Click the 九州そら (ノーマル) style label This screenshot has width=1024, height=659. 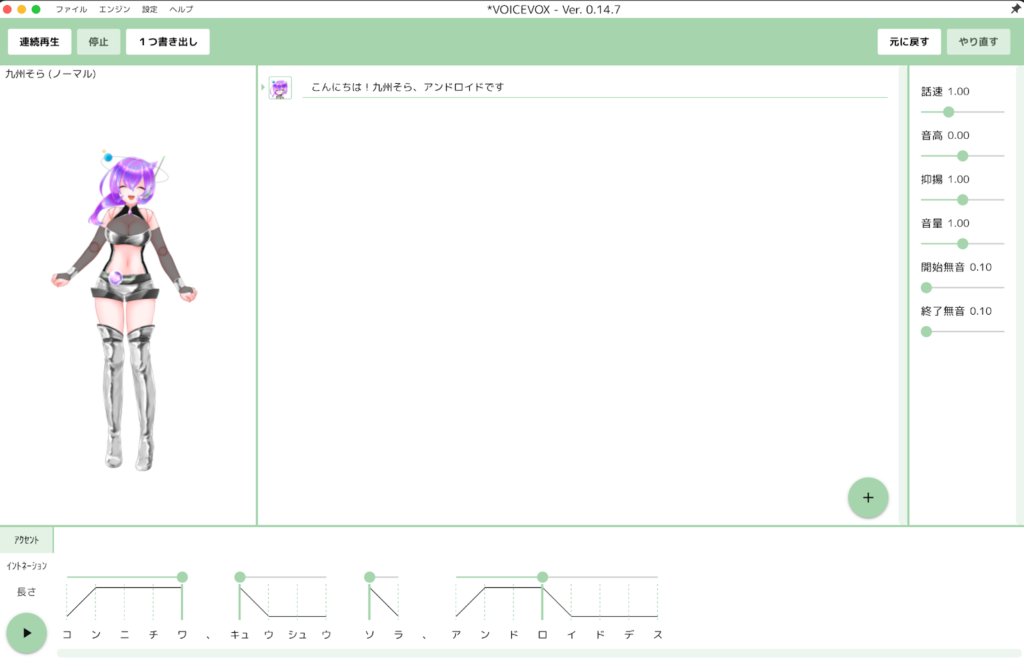point(51,74)
